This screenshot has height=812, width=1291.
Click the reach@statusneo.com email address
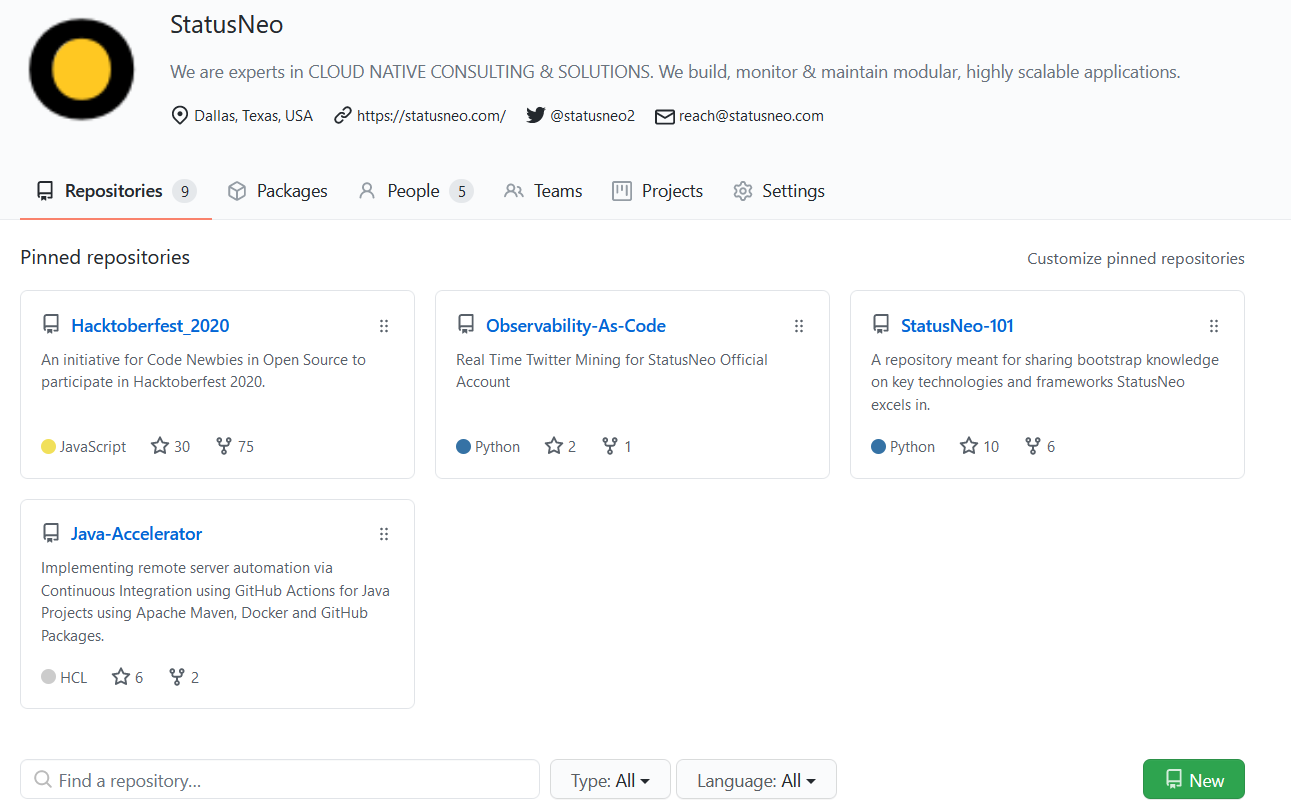(751, 116)
